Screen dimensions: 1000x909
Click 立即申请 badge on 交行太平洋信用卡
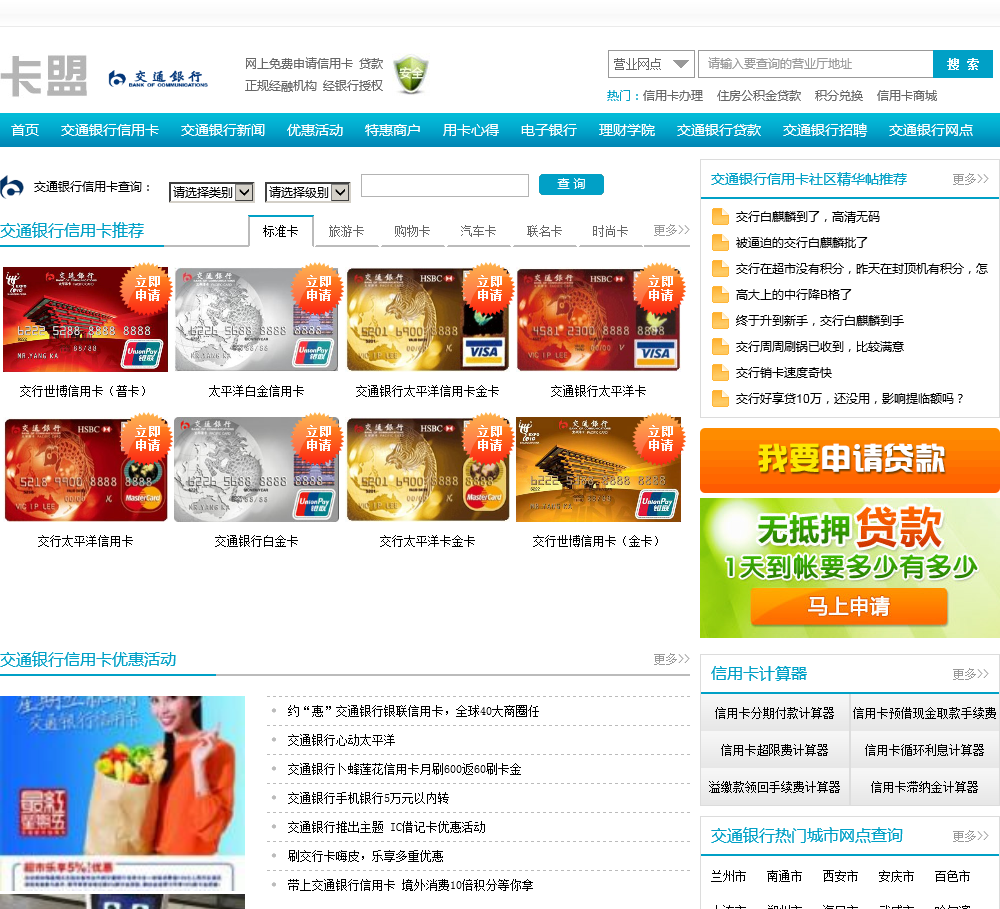tap(147, 438)
